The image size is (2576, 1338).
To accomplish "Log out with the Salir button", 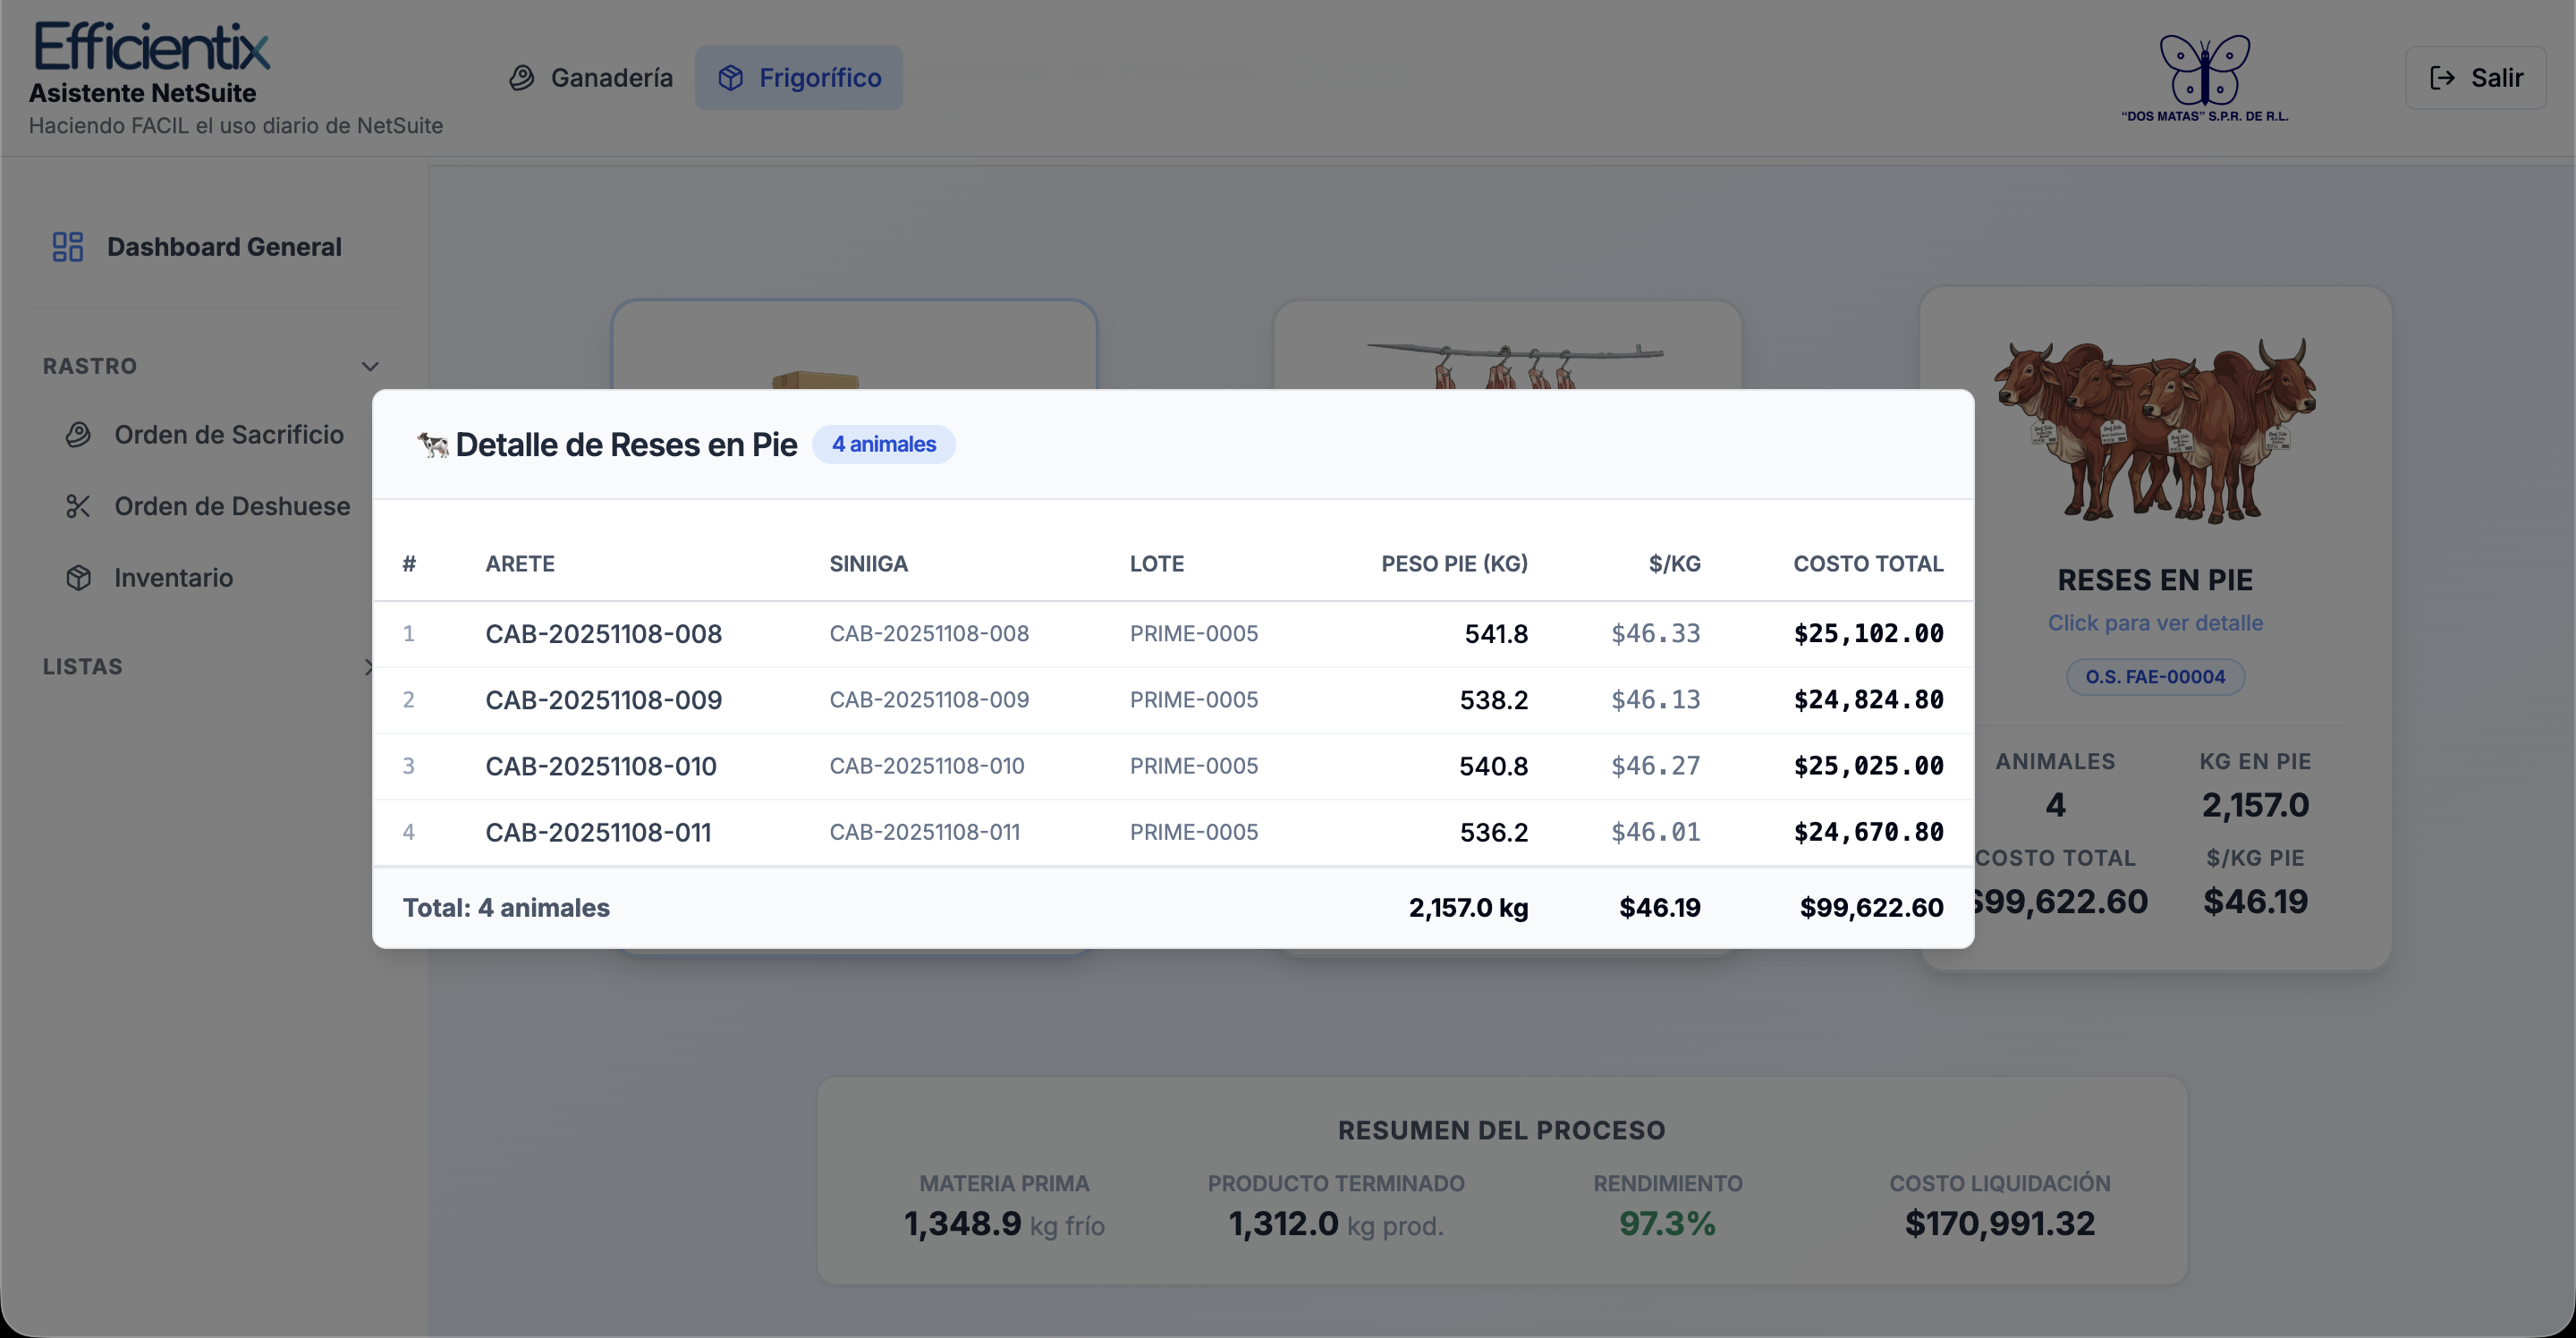I will click(x=2475, y=78).
